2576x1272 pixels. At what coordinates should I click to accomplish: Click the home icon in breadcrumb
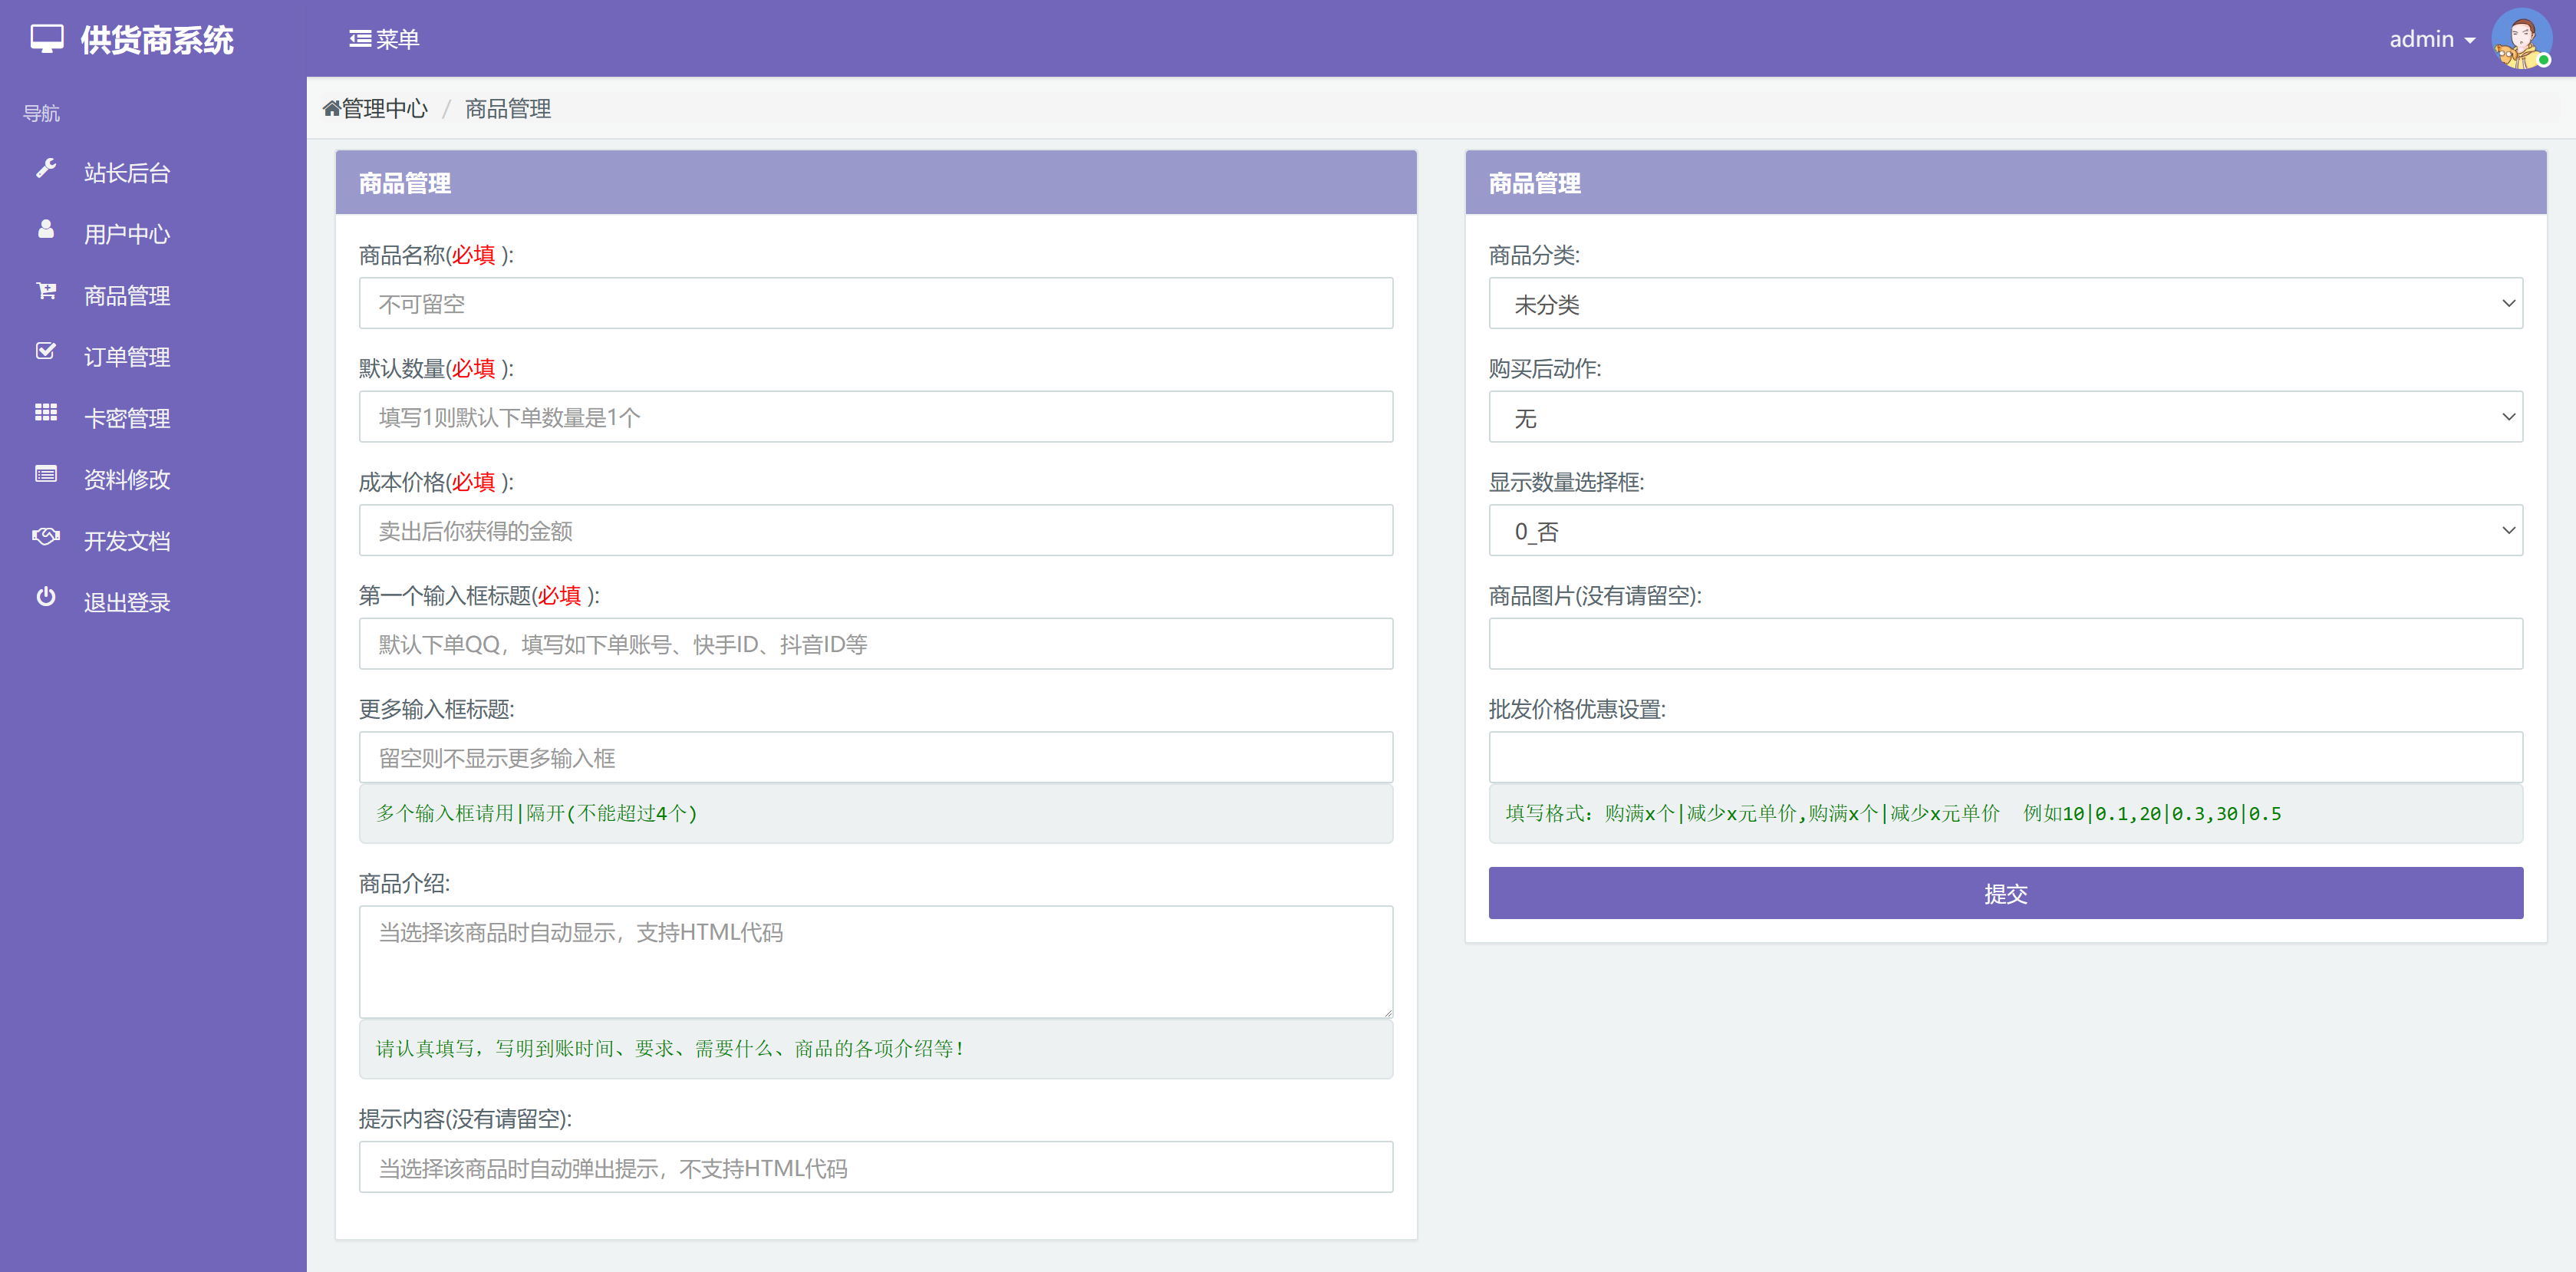pos(332,108)
